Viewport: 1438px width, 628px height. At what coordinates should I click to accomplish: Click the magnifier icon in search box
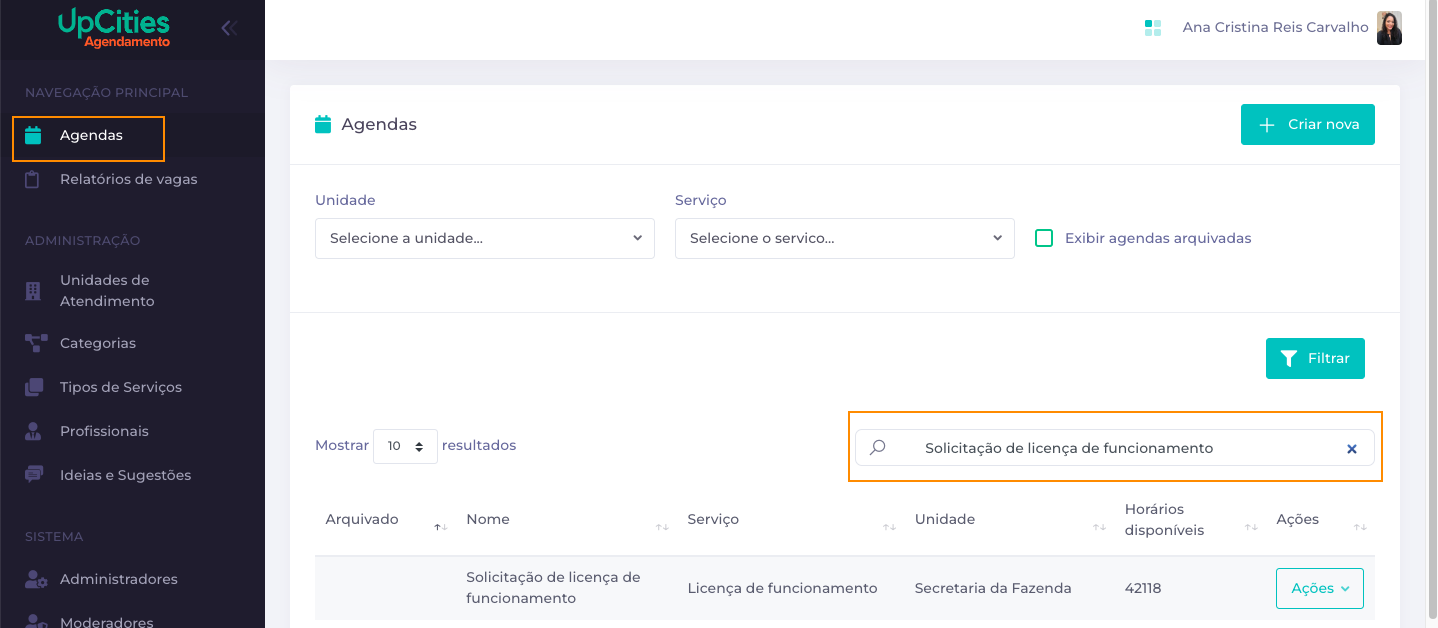877,448
